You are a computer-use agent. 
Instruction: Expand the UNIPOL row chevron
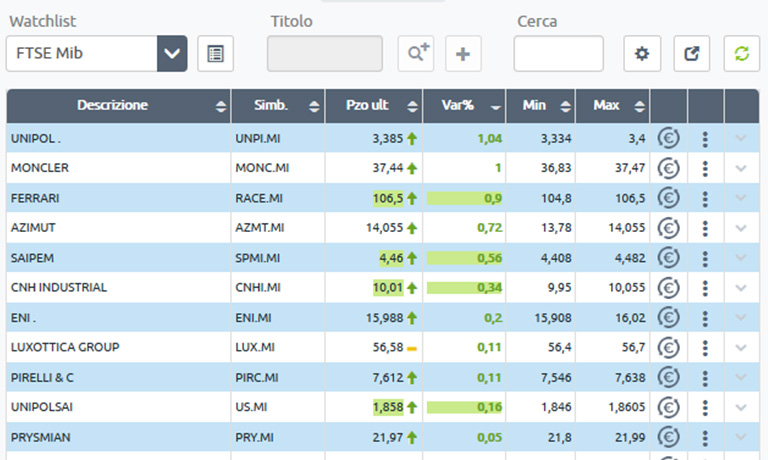tap(741, 139)
